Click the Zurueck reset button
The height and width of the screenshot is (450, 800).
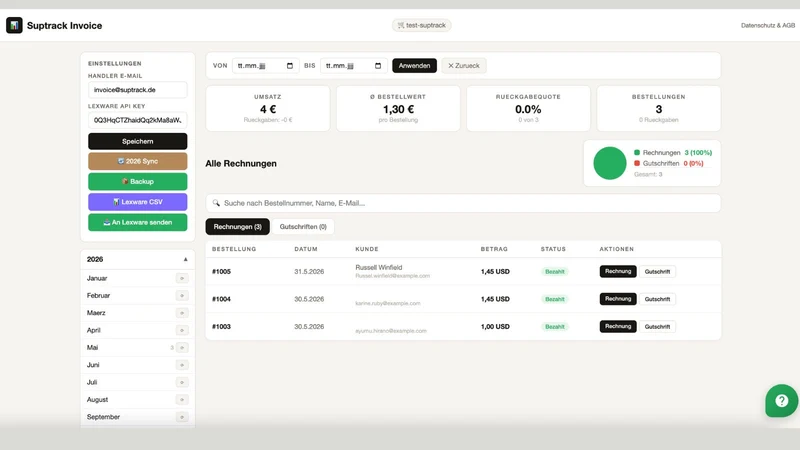[464, 66]
